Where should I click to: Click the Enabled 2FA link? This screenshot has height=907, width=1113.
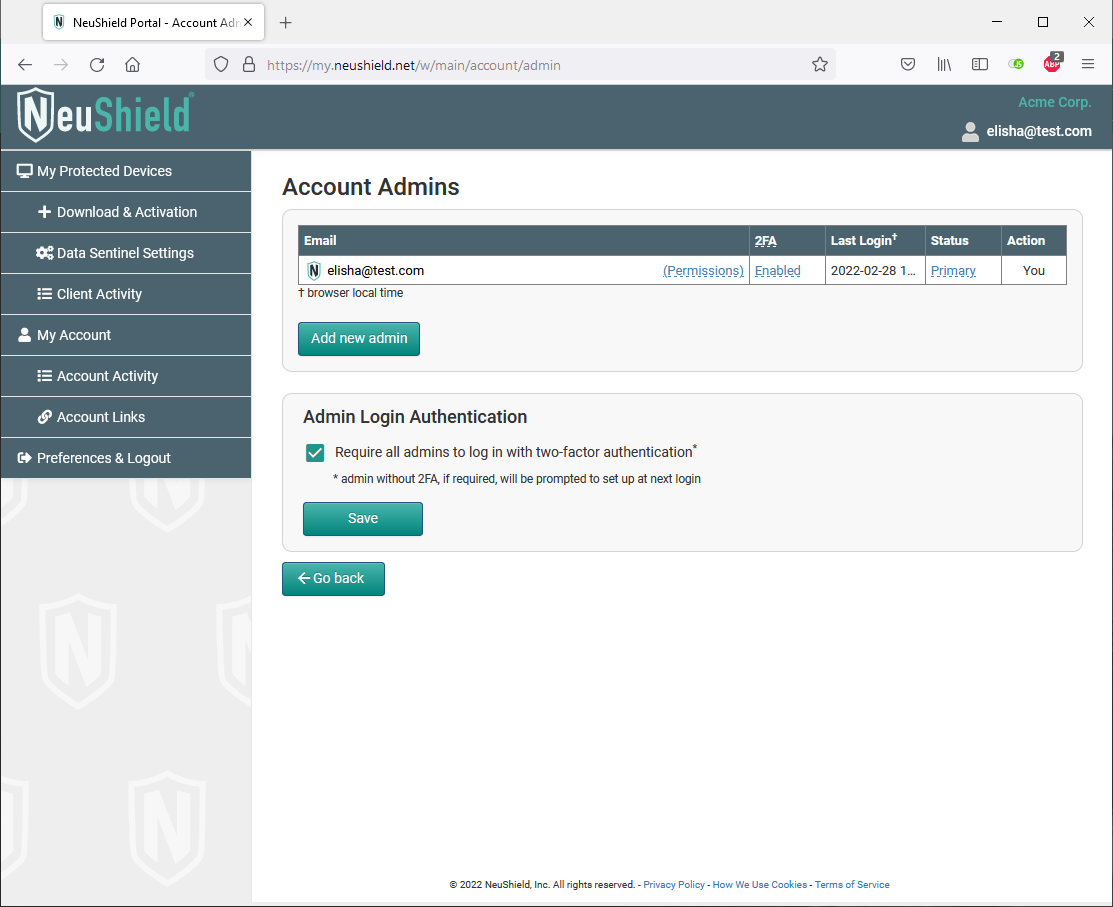777,270
